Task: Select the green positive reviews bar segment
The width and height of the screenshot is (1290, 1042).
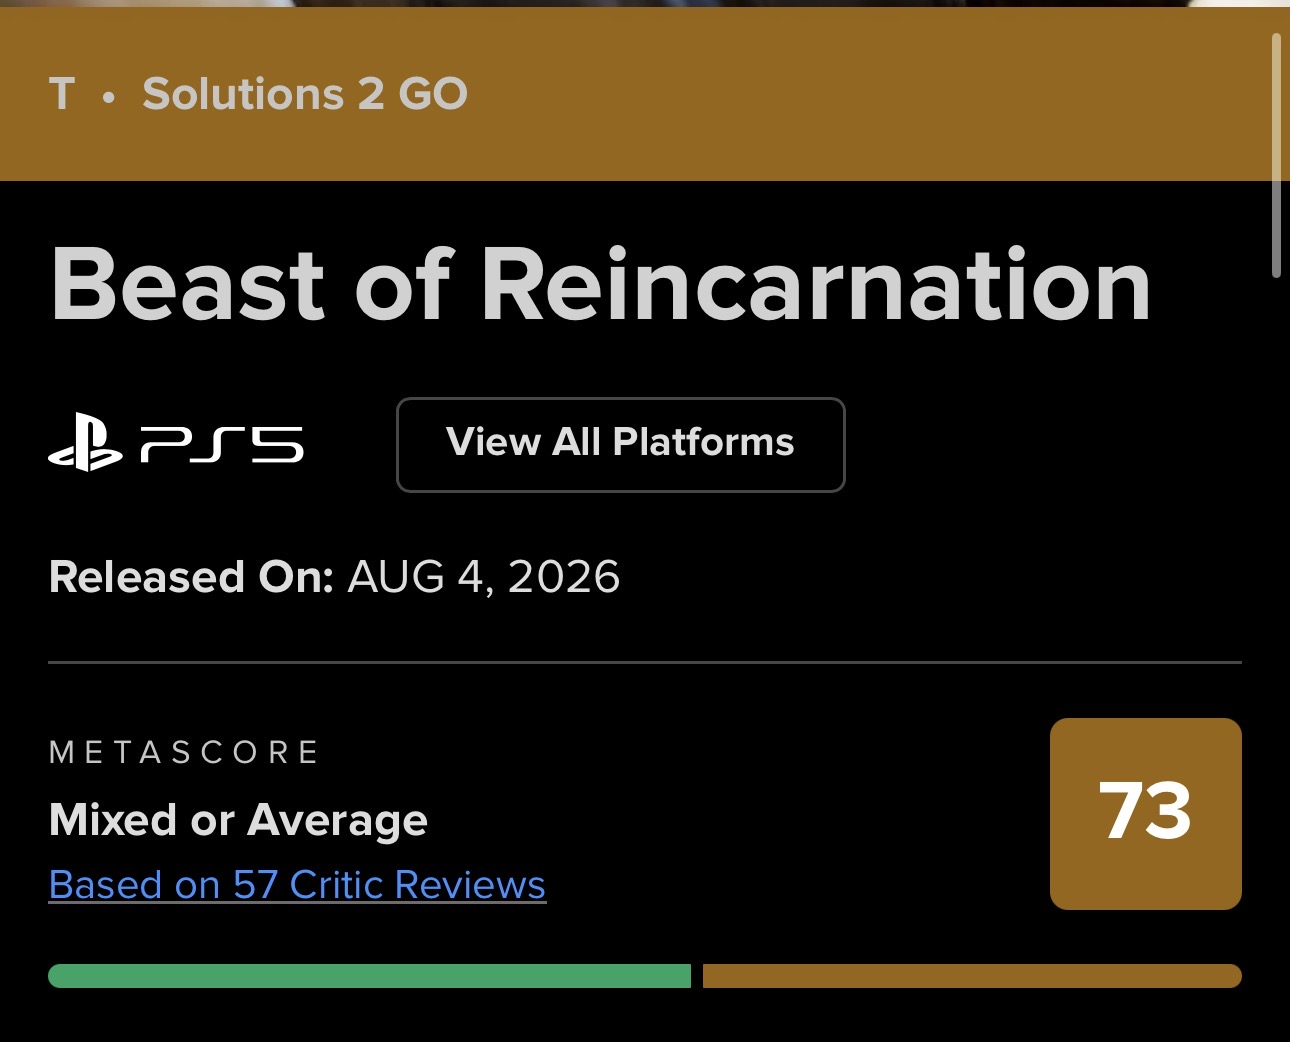Action: [369, 976]
